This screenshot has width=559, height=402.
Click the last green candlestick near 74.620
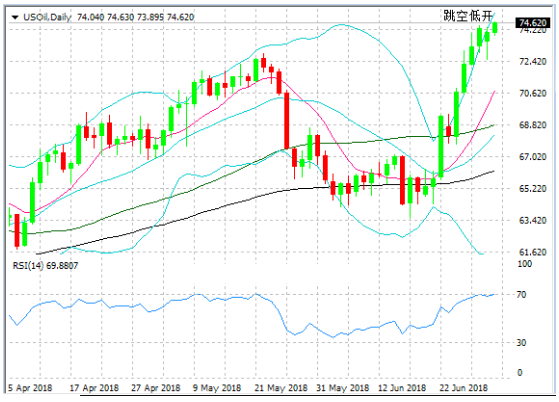pos(495,27)
